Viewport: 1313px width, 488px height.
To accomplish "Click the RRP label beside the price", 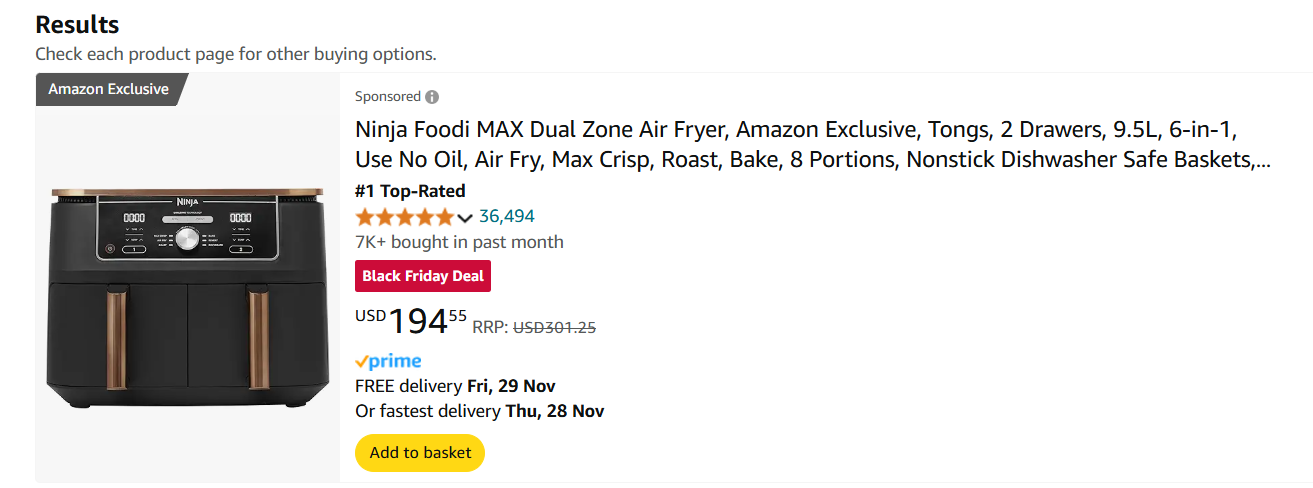I will click(490, 327).
